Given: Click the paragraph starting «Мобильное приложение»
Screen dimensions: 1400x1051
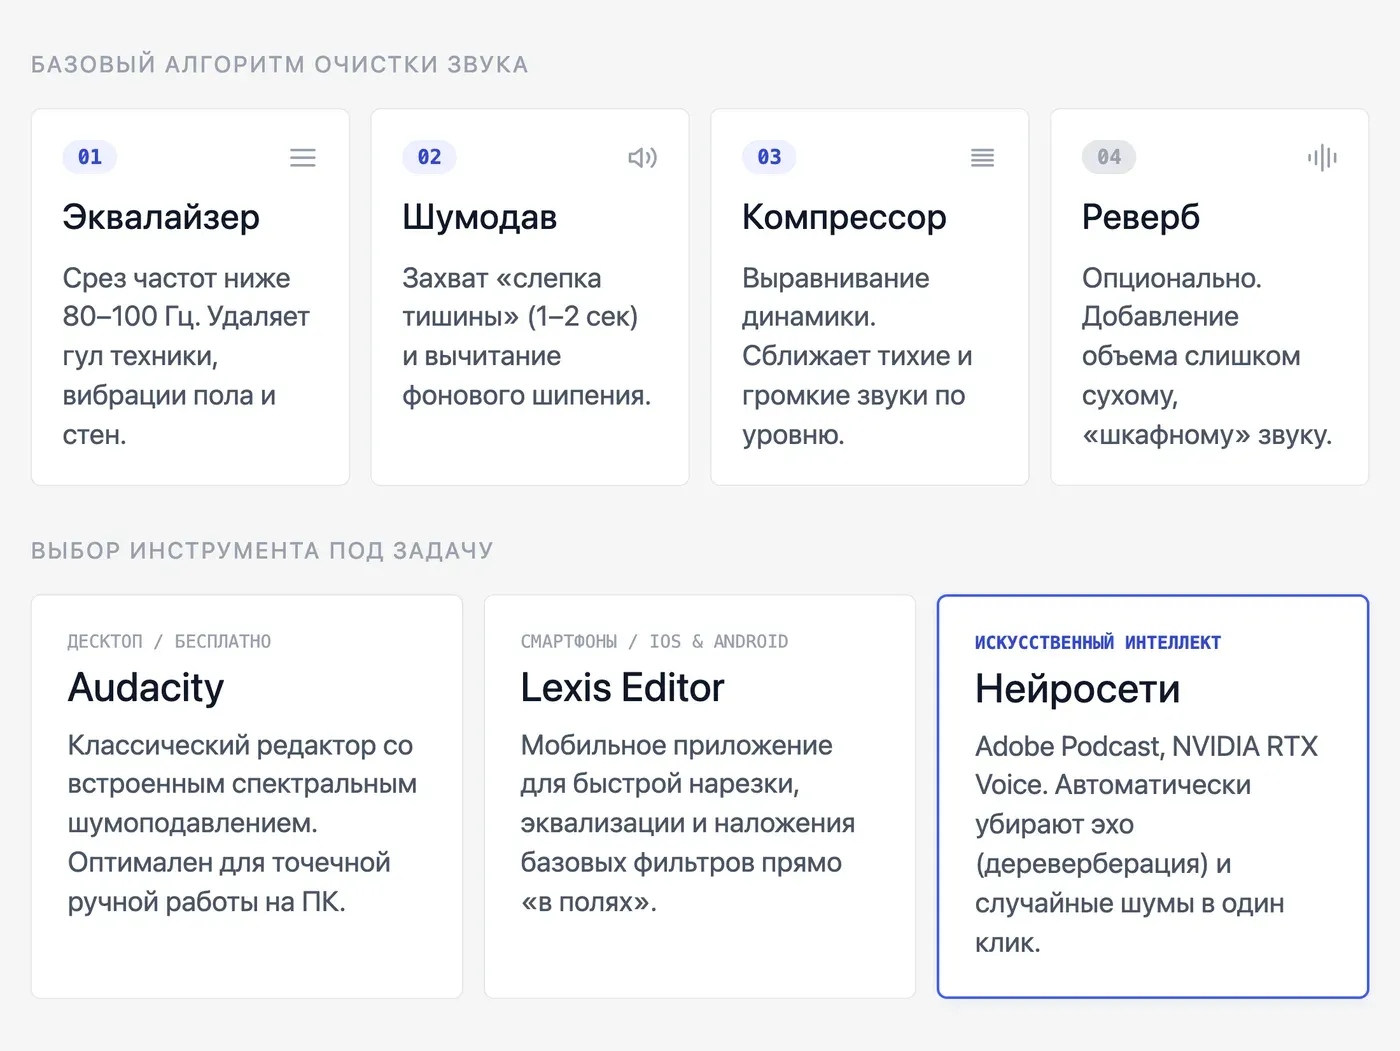Looking at the screenshot, I should coord(688,823).
